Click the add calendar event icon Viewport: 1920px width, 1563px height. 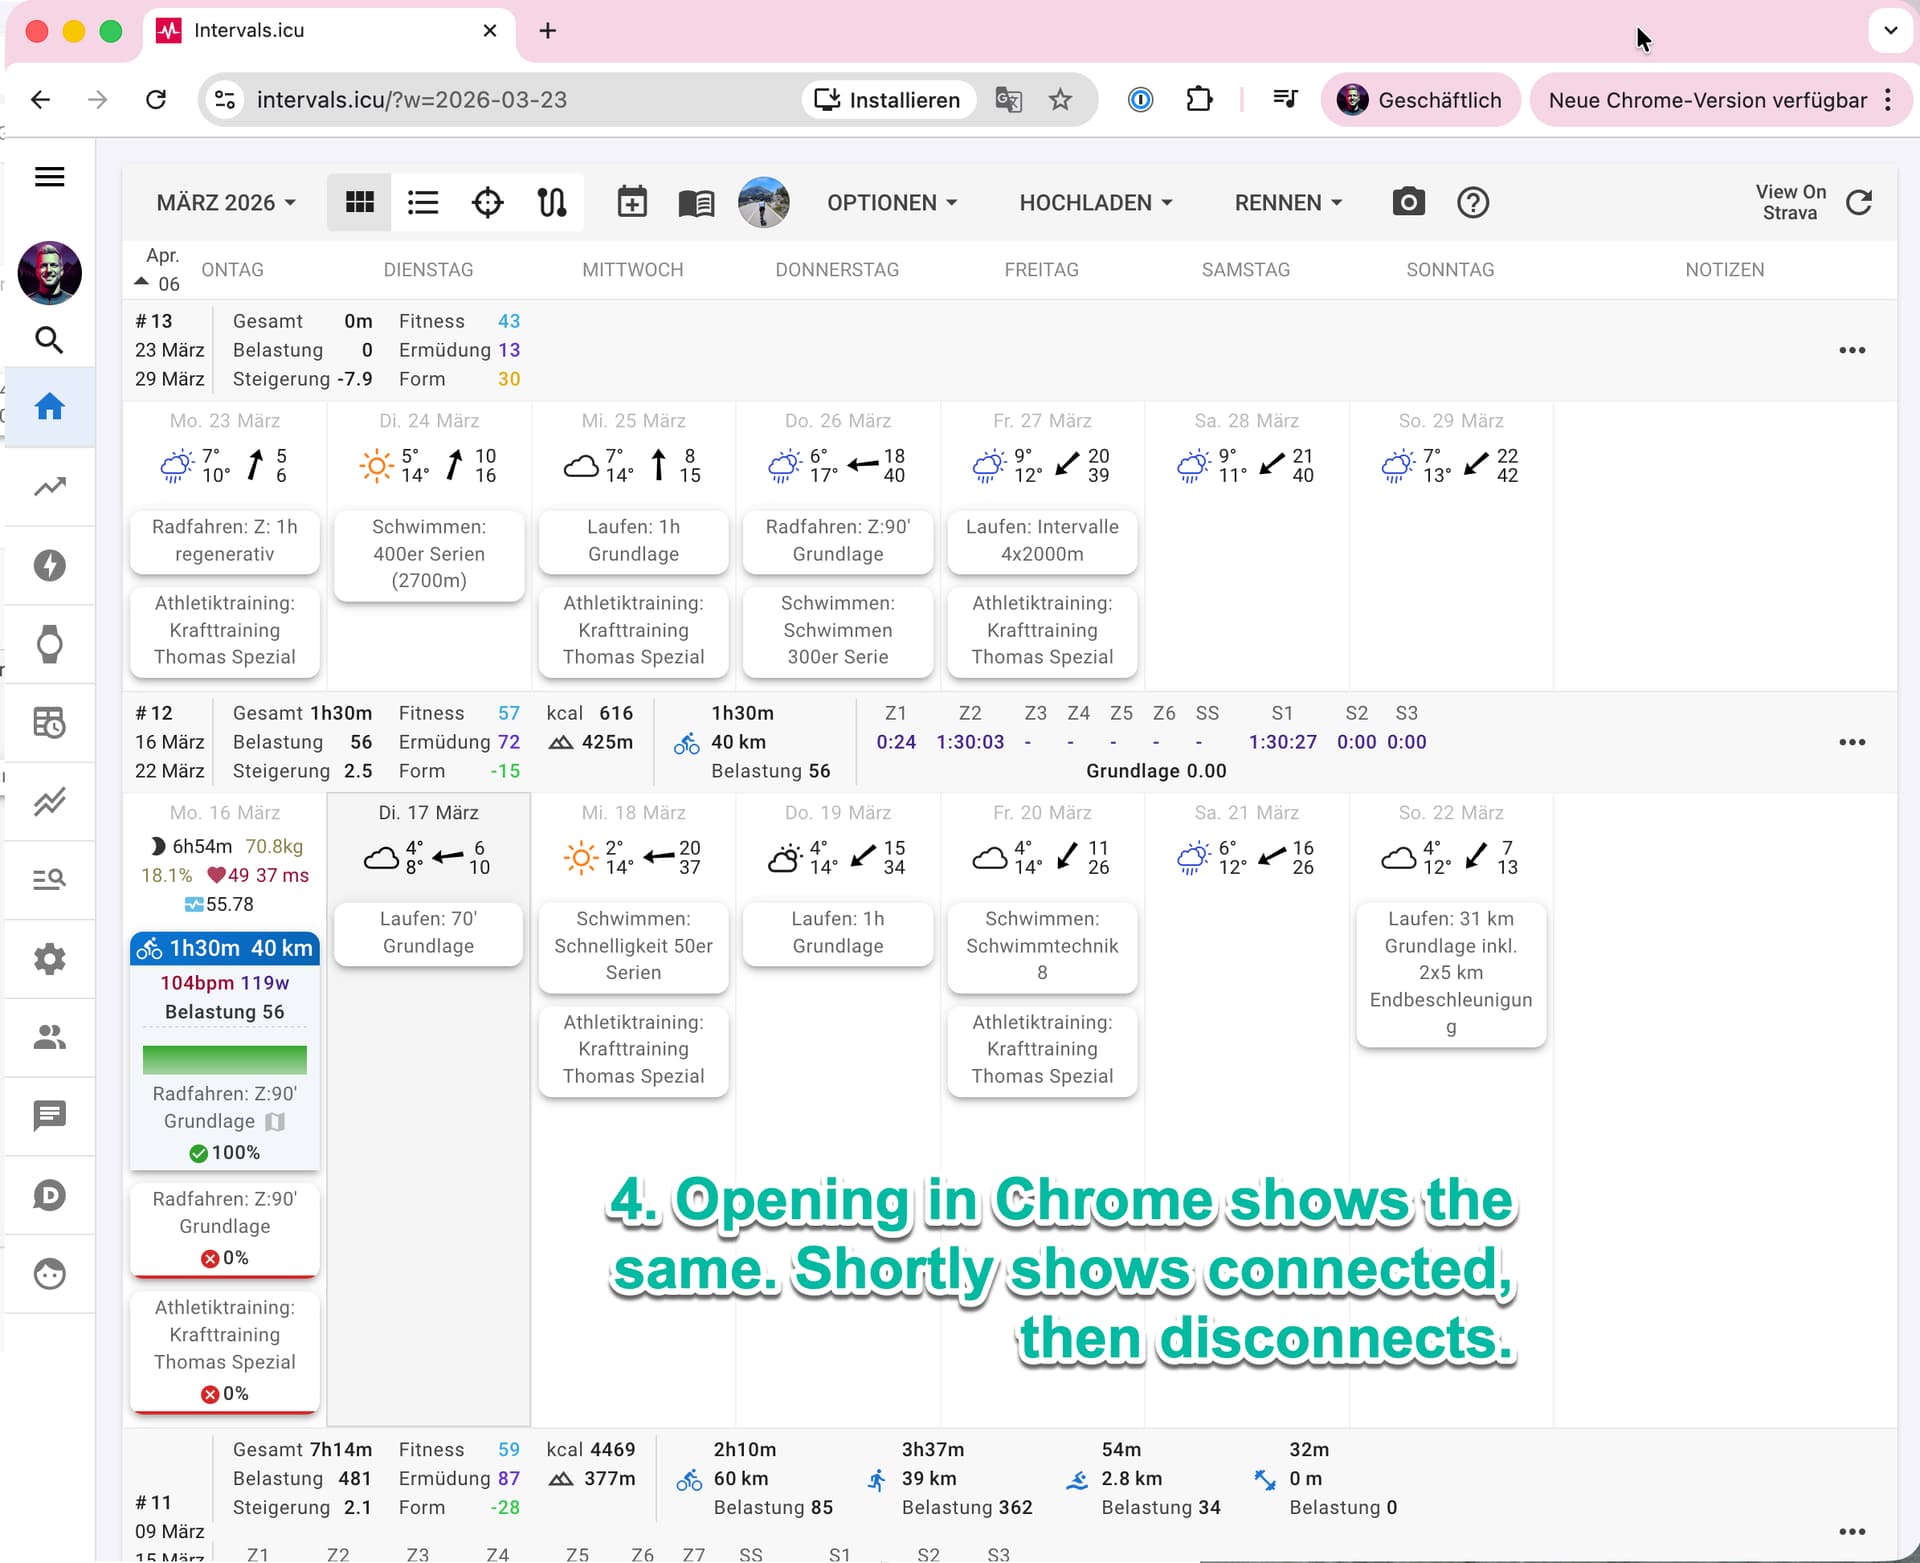(x=632, y=203)
